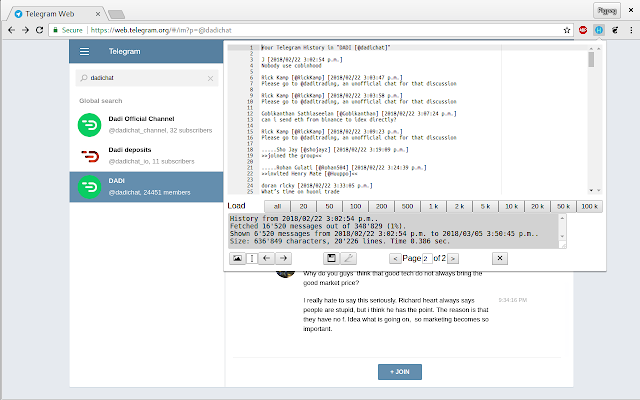Open Dadi Official Channel avatar
The image size is (640, 400).
pos(89,125)
